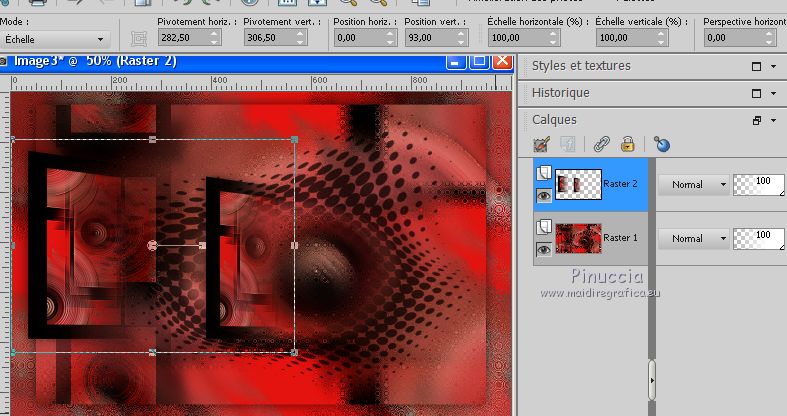The image size is (787, 416).
Task: Click the transform pivot point on canvas
Action: point(152,245)
